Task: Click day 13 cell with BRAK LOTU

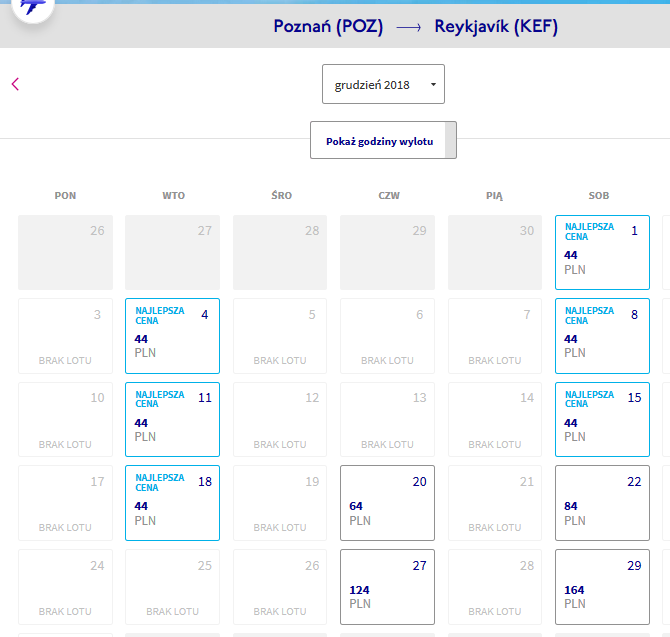Action: point(387,420)
